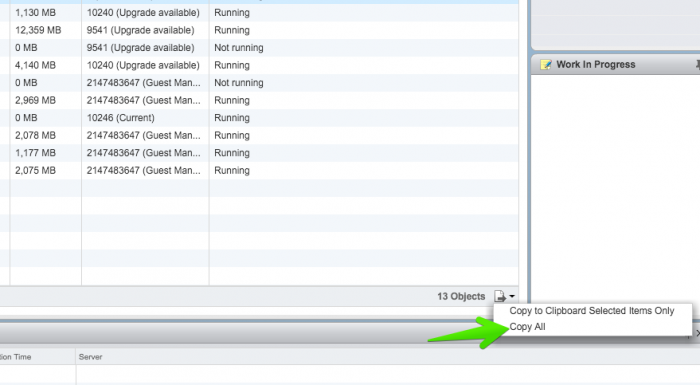
Task: Click the Work In Progress notepad icon
Action: [546, 65]
